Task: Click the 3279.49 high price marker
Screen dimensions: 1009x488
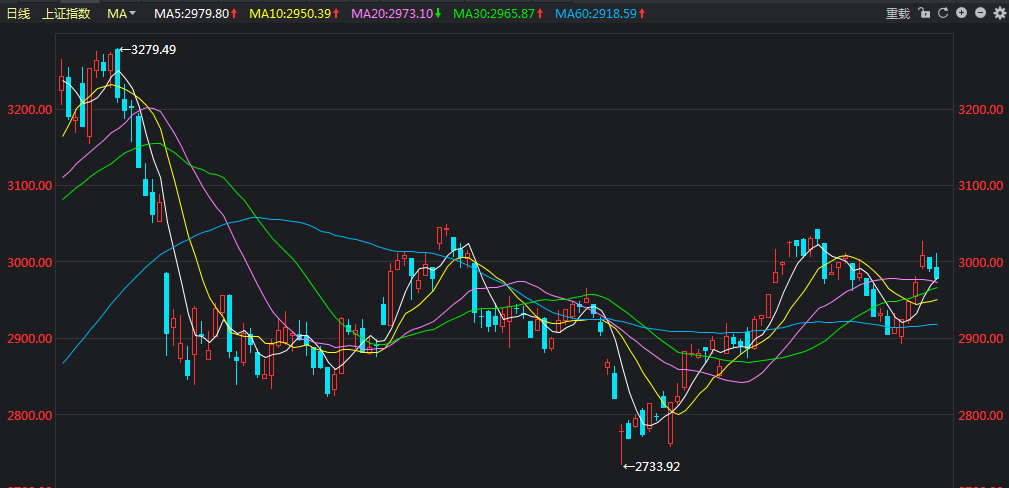Action: 152,50
